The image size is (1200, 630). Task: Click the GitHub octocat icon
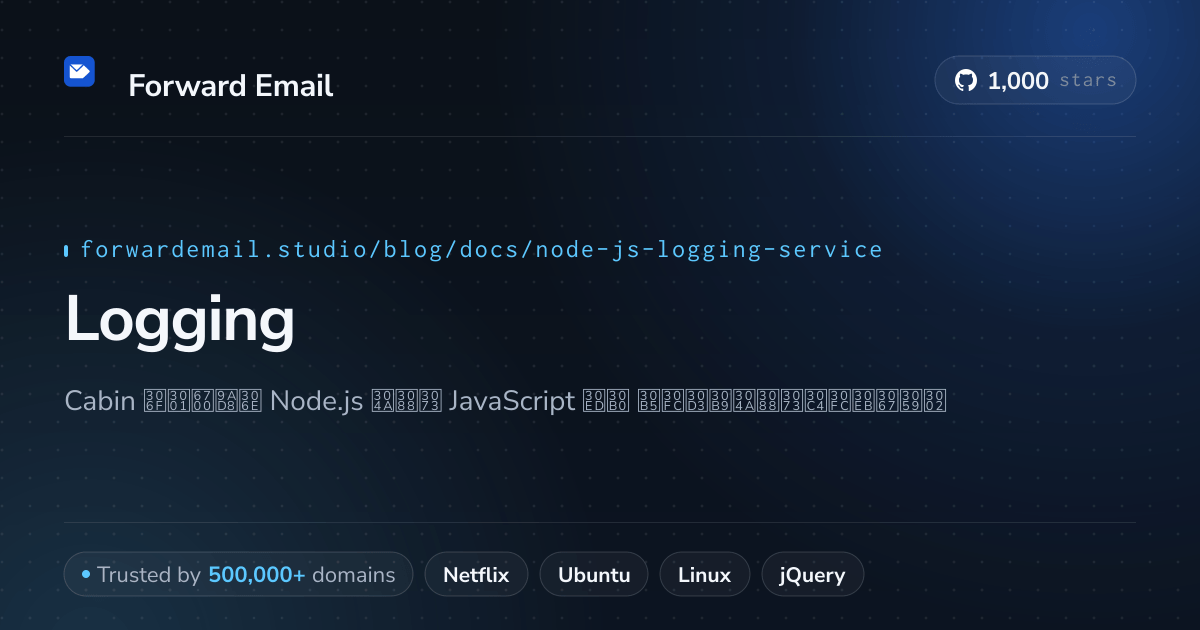pos(966,81)
